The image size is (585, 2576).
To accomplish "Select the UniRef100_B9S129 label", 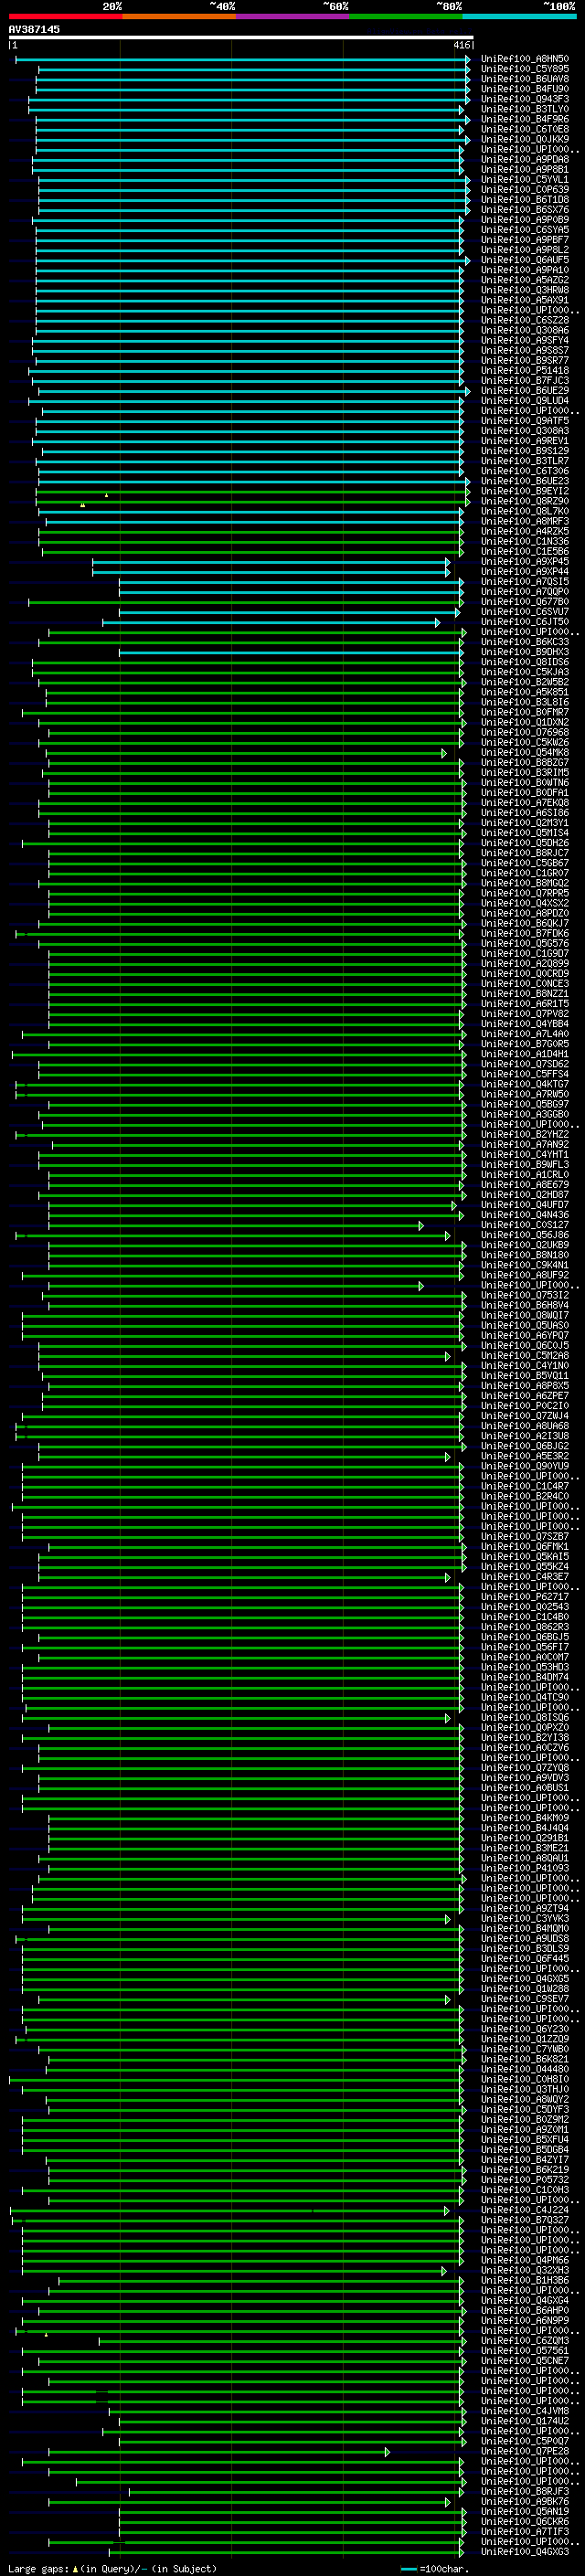I will point(525,451).
